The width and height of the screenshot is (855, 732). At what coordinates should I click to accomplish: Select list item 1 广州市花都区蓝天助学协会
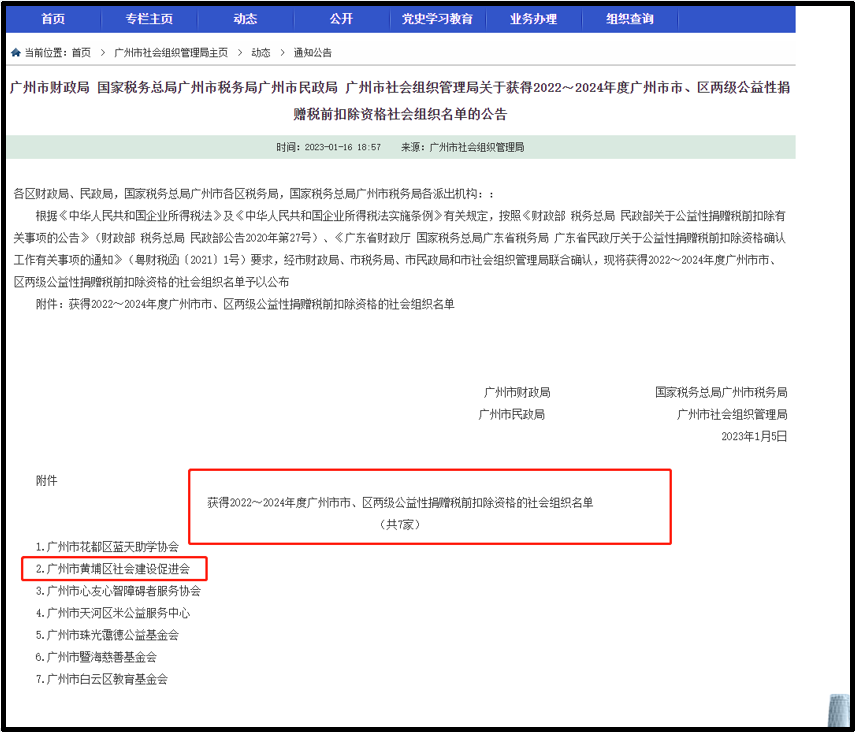[107, 547]
